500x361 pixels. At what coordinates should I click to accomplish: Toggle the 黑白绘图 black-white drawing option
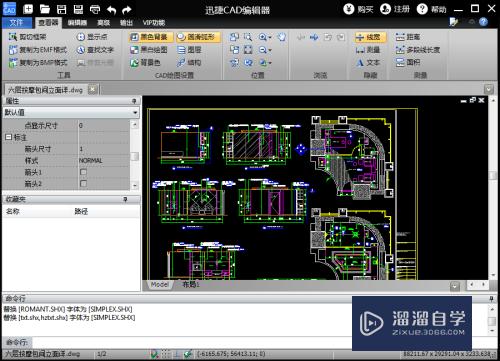coord(149,50)
